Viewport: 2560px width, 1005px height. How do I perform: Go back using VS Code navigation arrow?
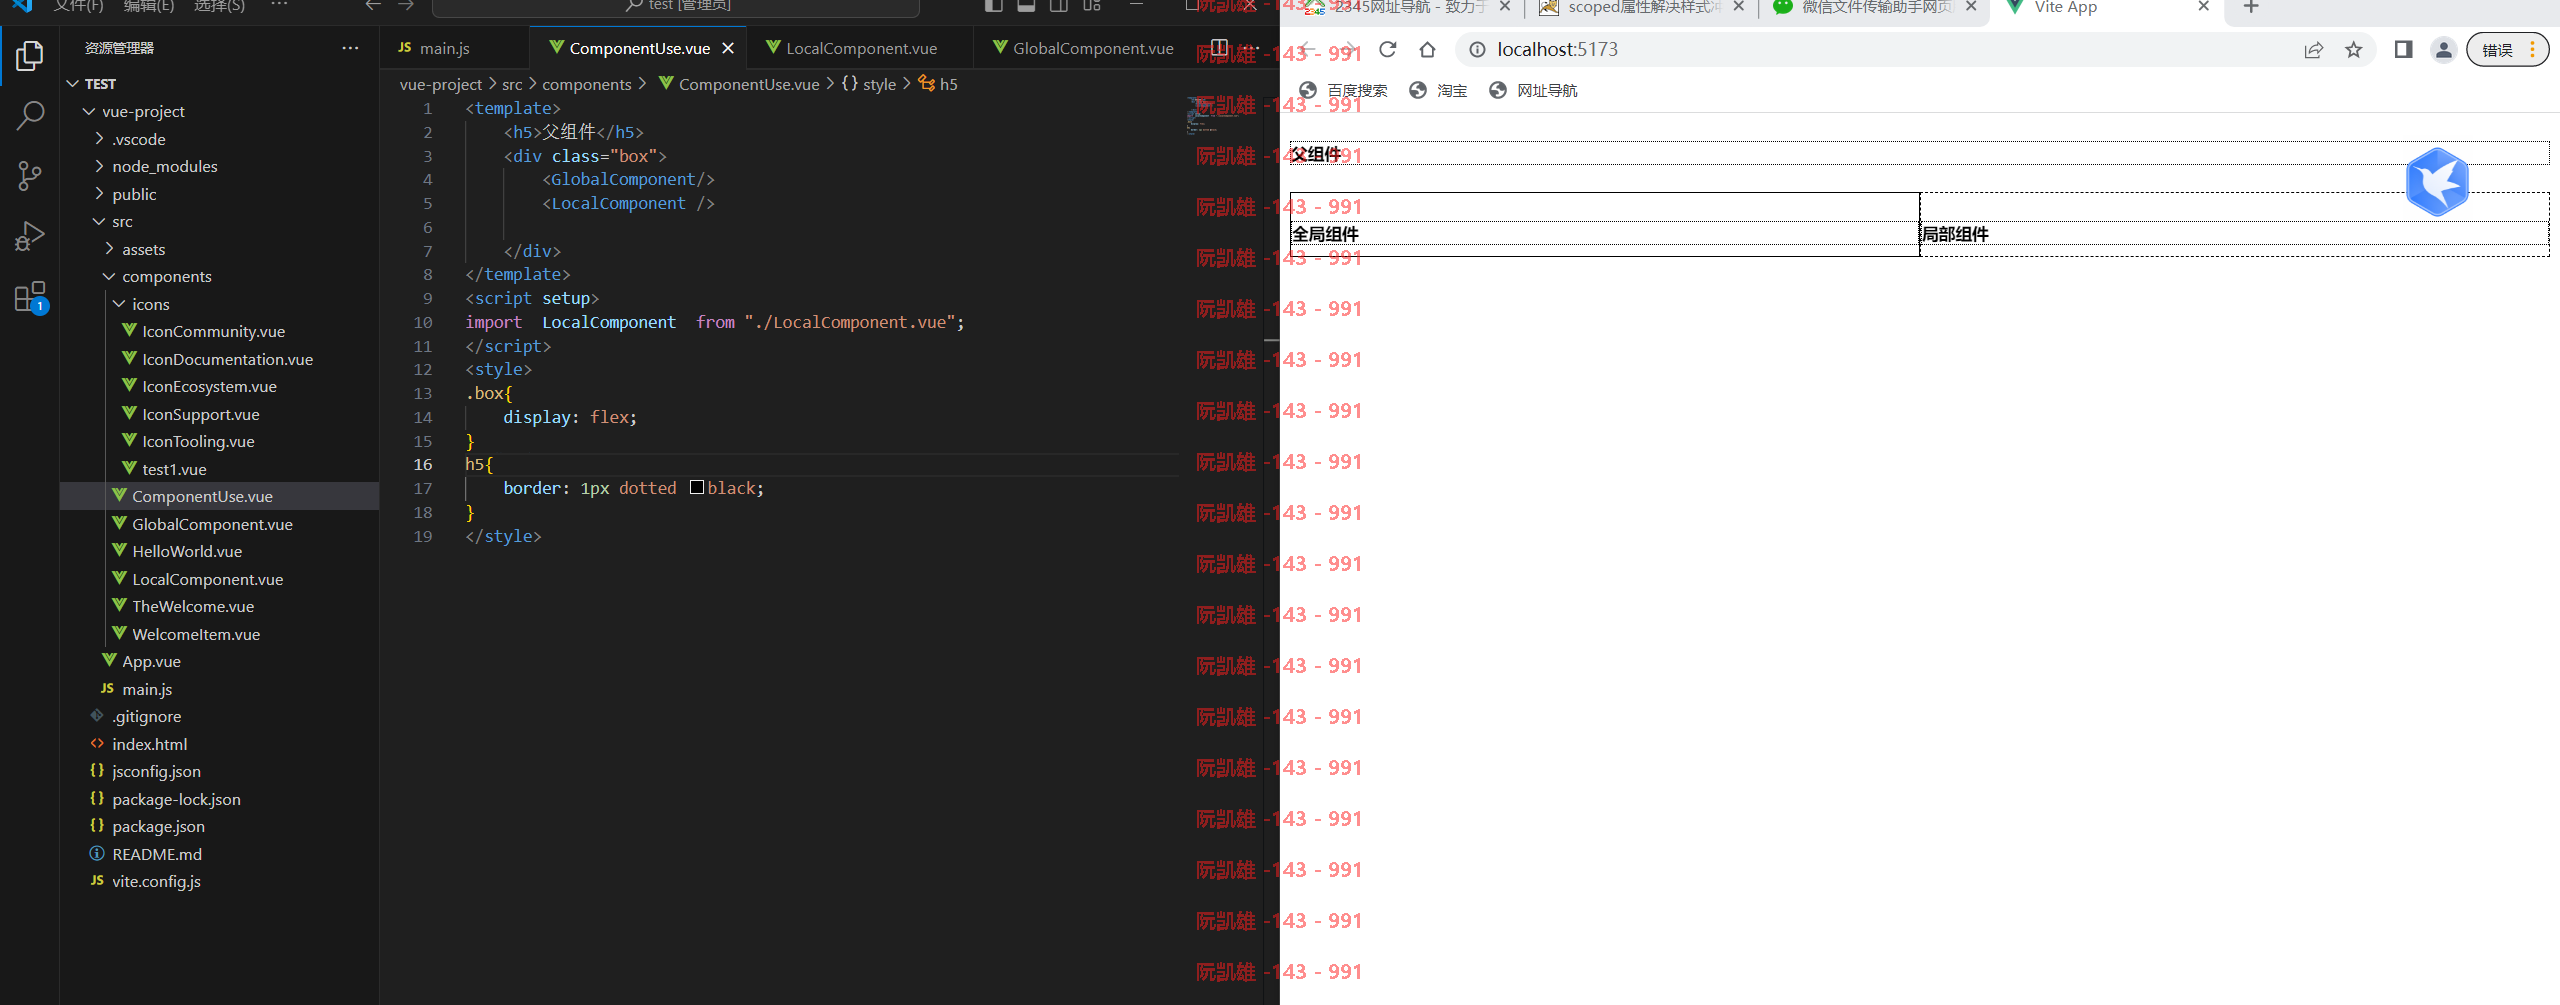373,6
